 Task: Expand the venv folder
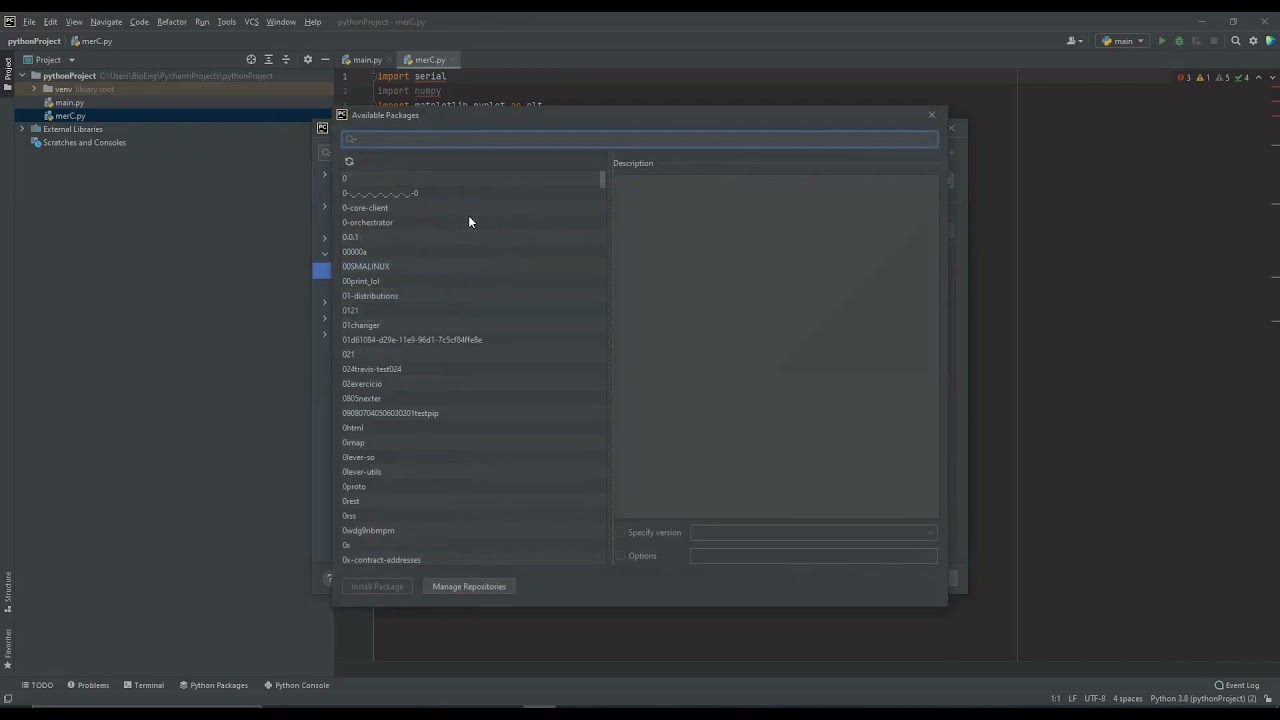(34, 89)
